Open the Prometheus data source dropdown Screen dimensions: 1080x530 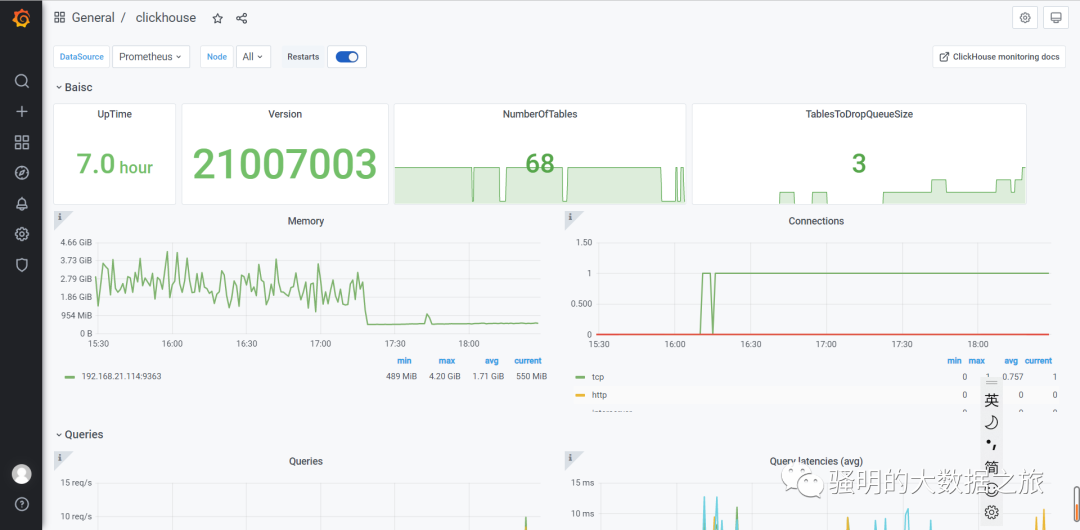[151, 57]
